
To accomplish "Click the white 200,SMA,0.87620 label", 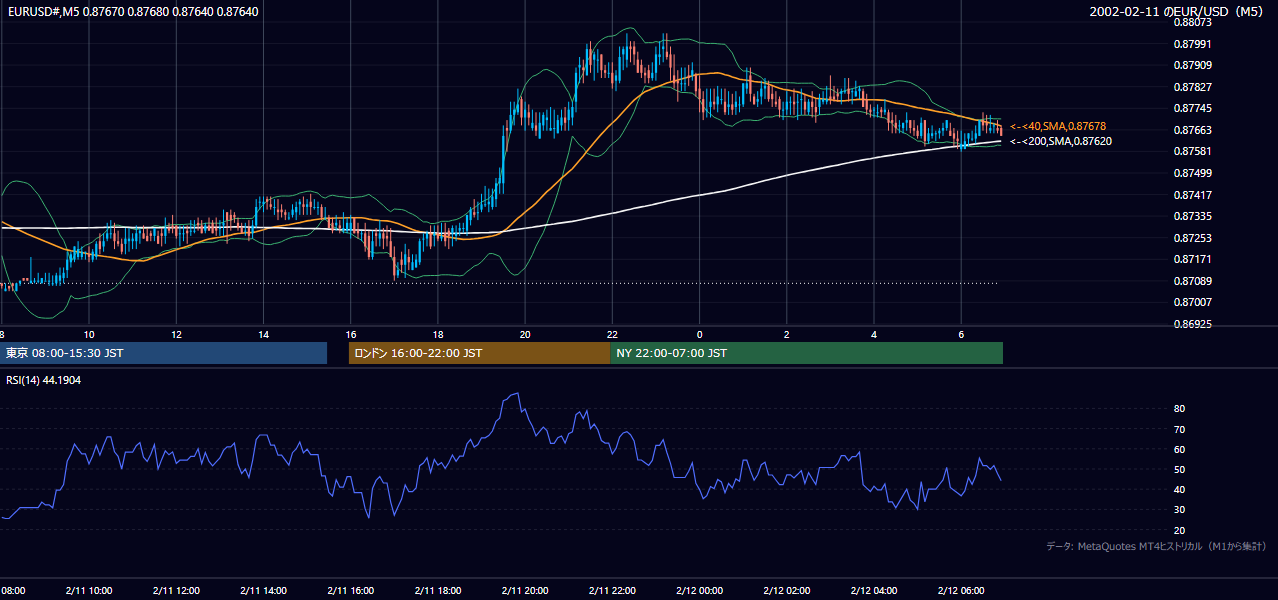I will (1060, 141).
